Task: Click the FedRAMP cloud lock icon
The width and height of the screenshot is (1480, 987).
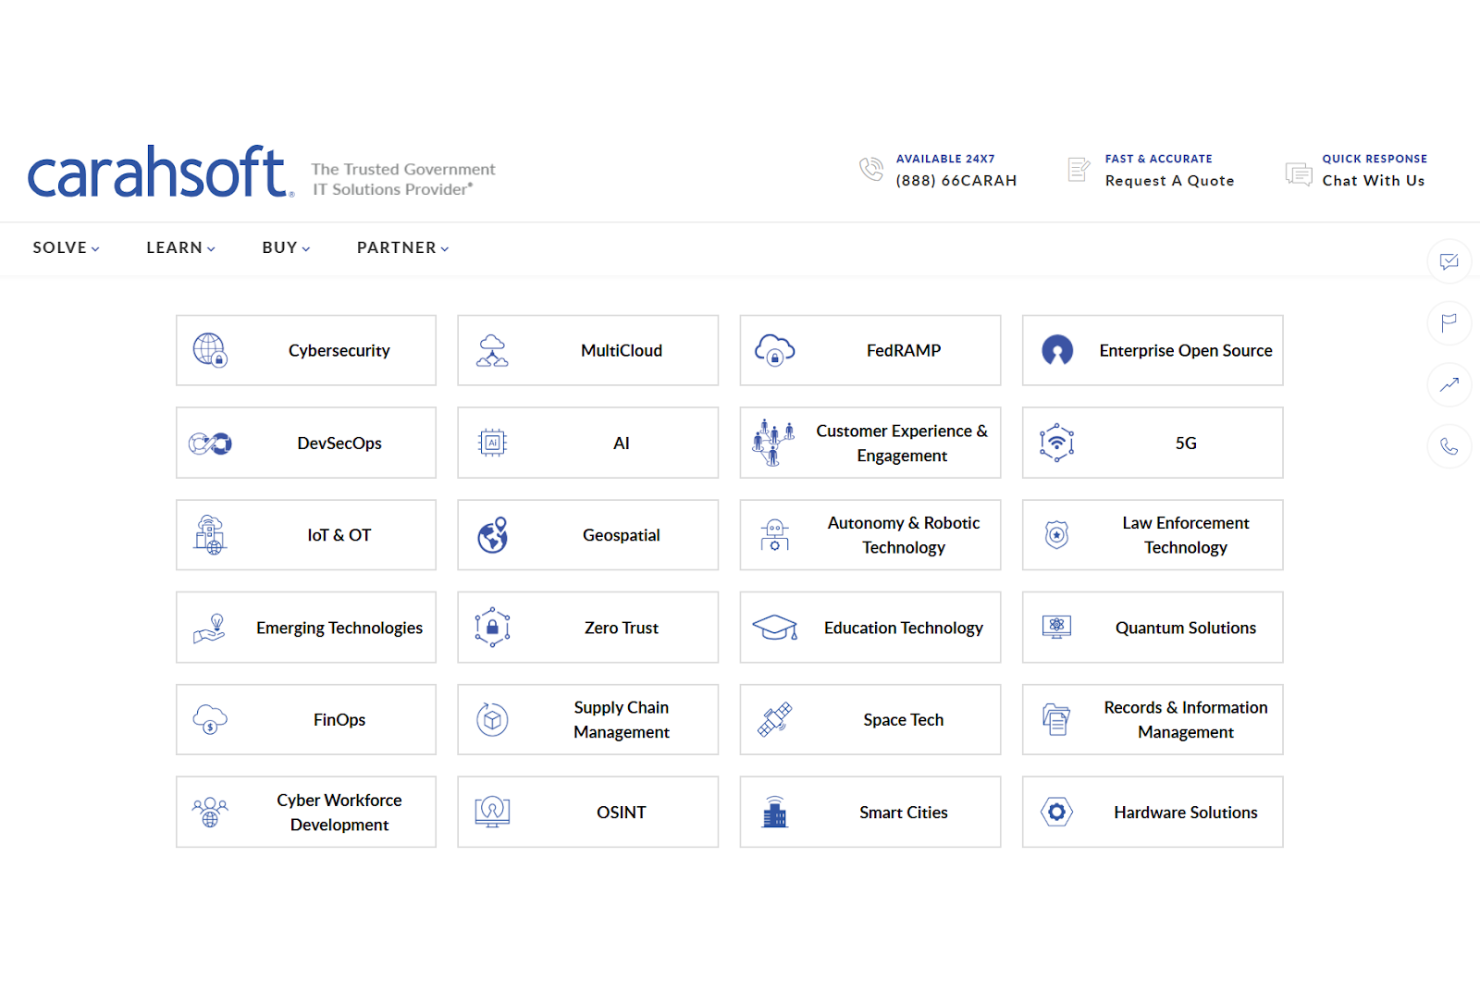Action: click(775, 350)
